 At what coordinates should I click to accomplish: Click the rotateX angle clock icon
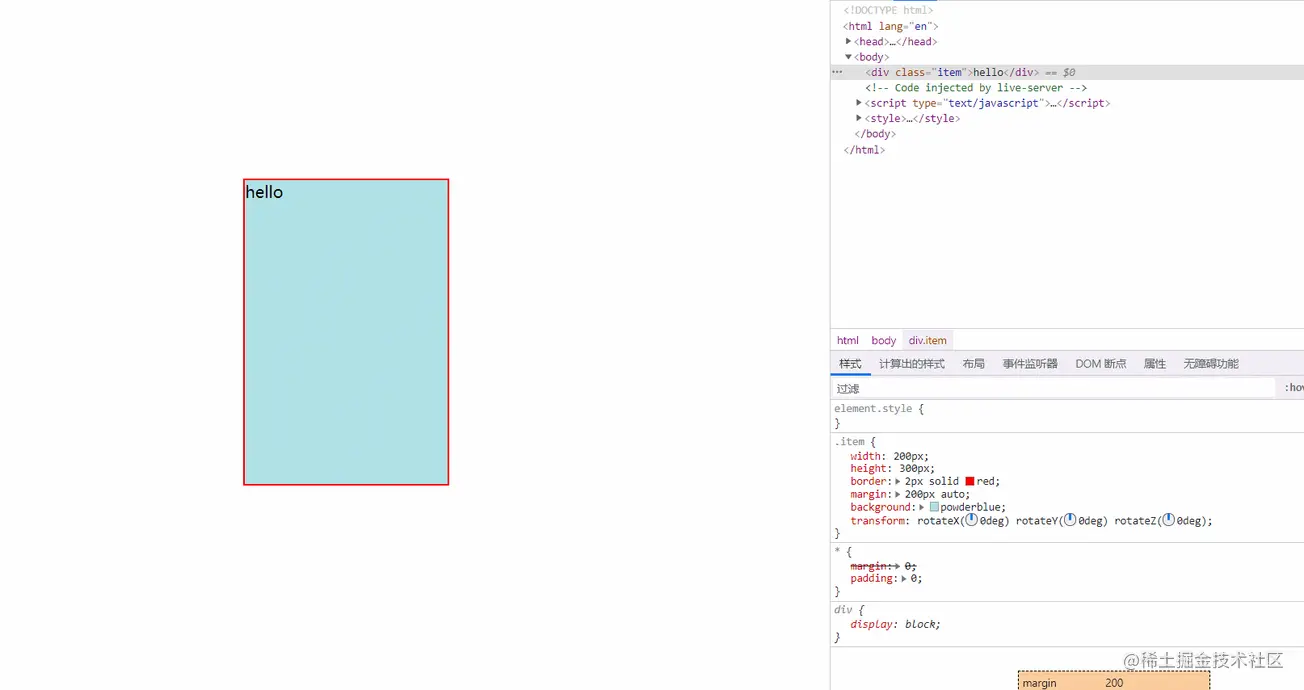click(971, 520)
